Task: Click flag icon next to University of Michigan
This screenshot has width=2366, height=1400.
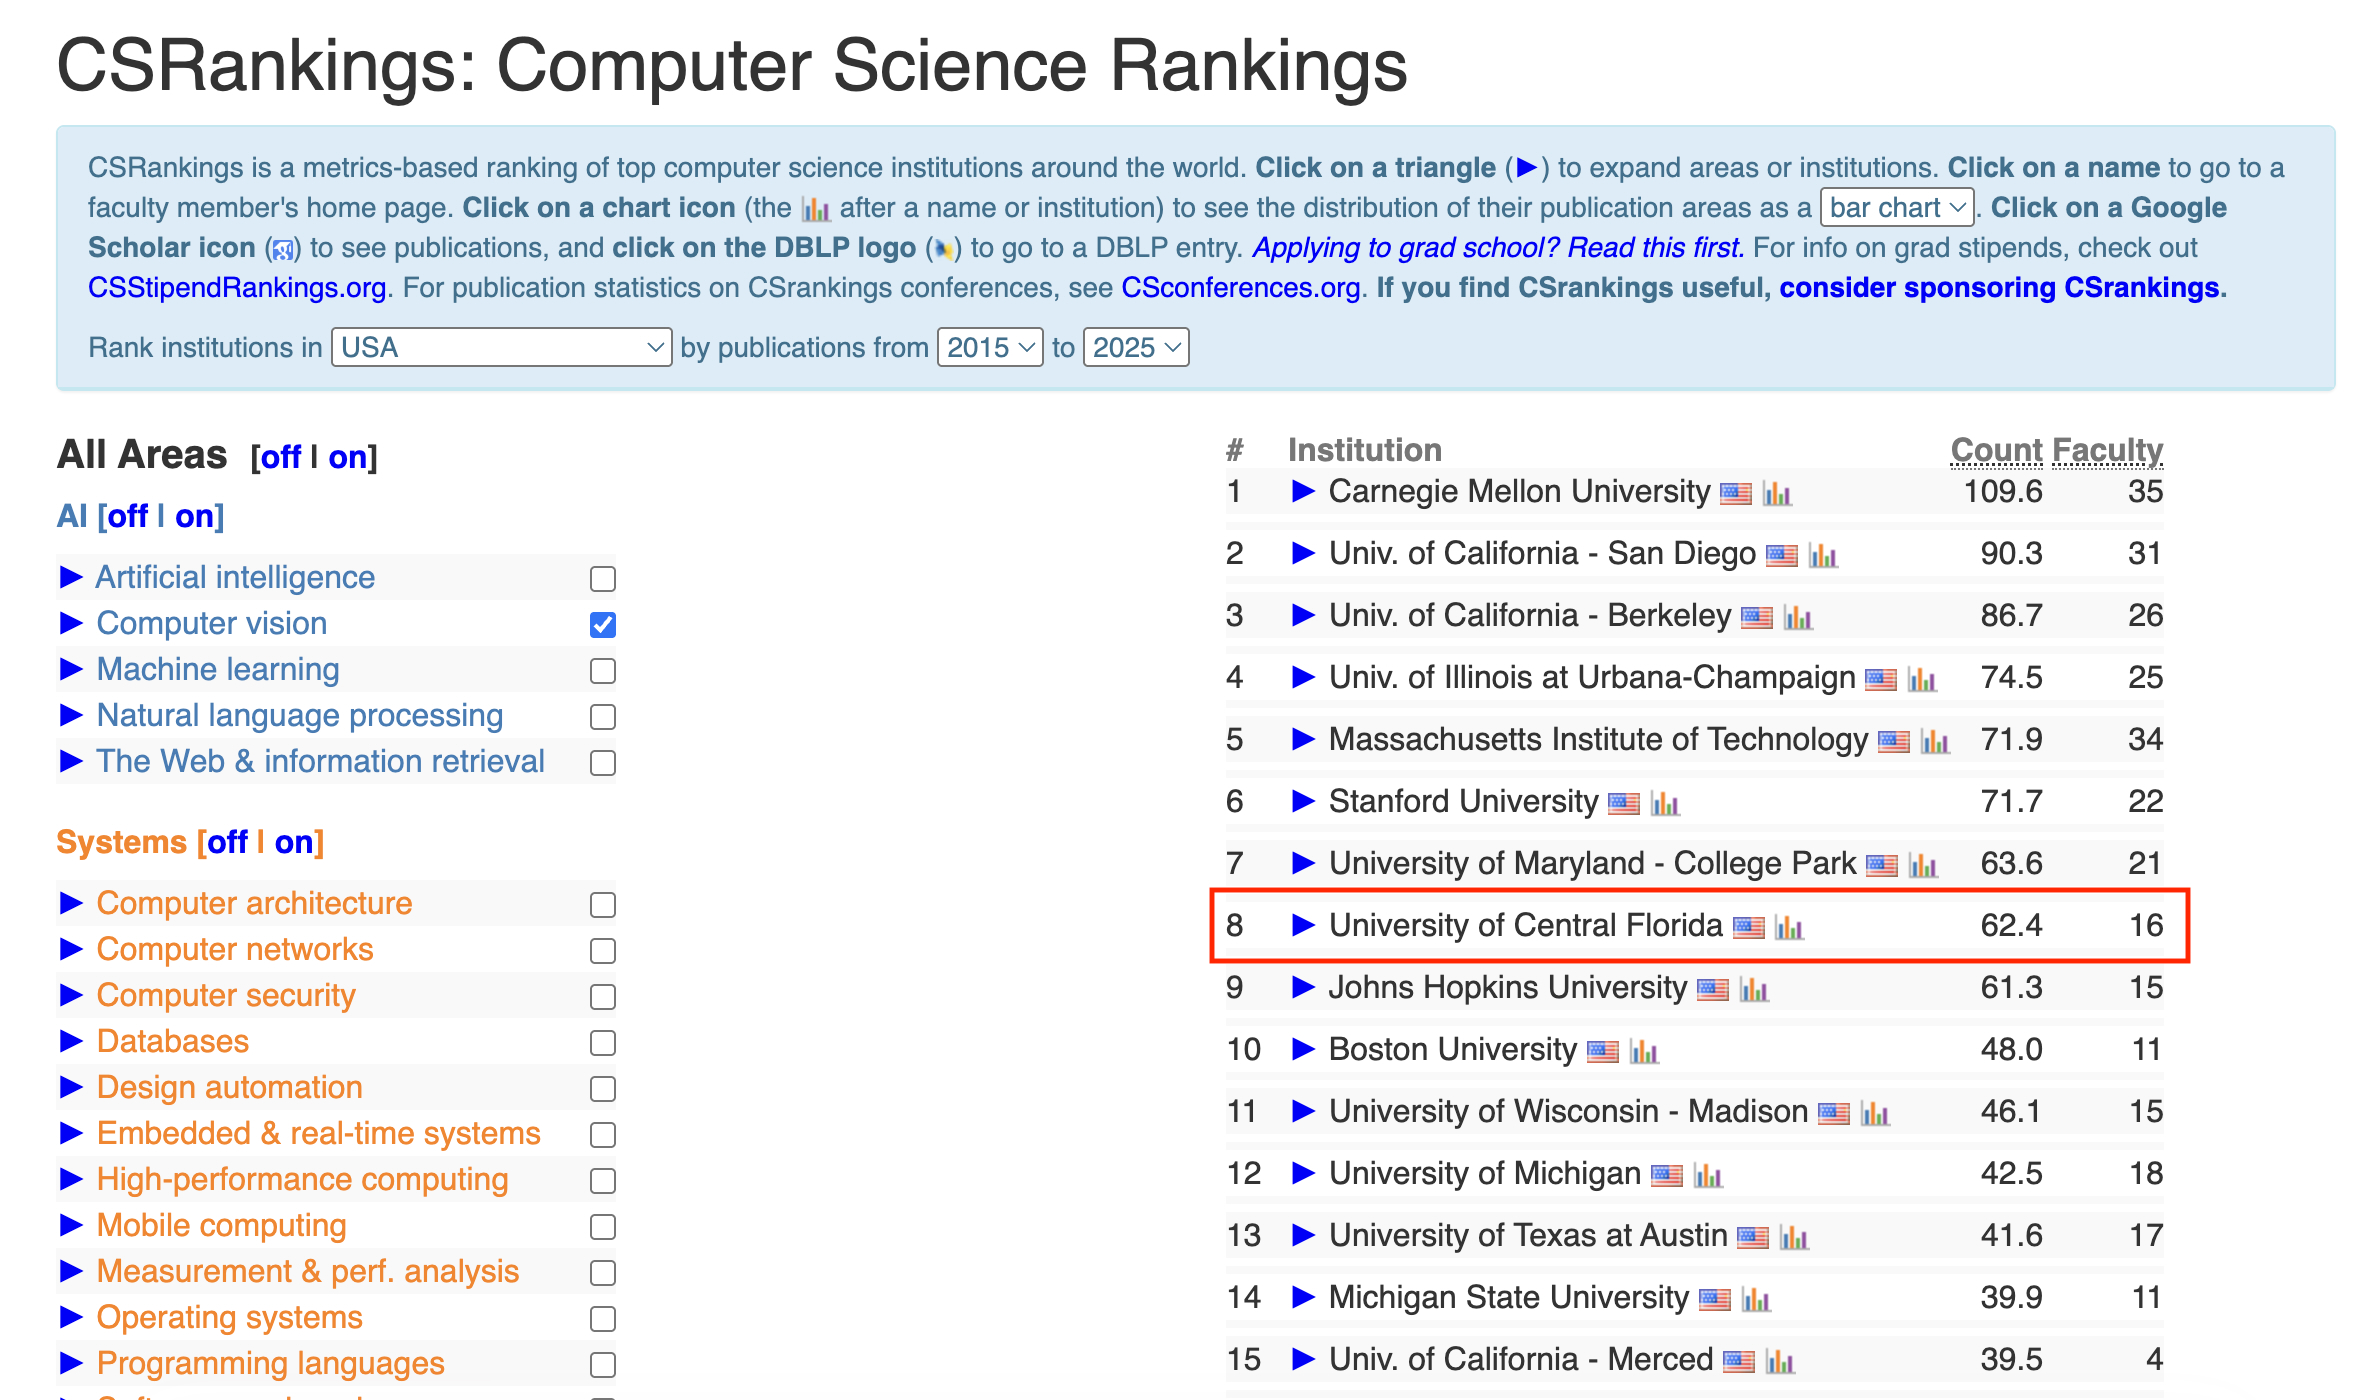Action: 1667,1175
